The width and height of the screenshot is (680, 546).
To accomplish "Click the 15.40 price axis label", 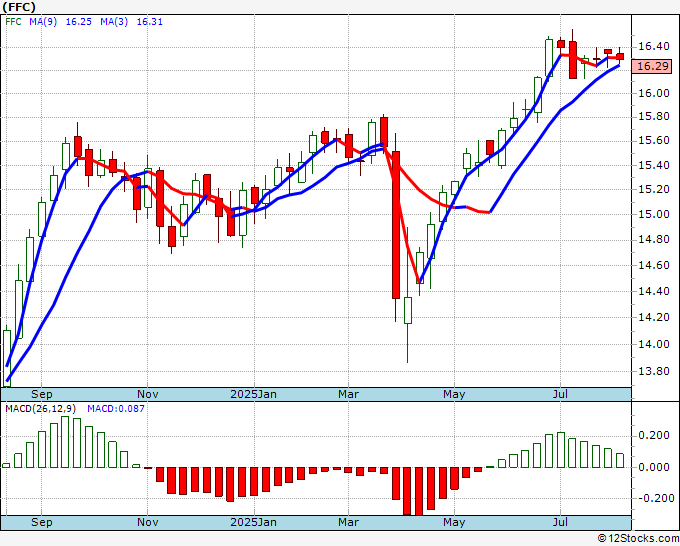I will point(654,165).
